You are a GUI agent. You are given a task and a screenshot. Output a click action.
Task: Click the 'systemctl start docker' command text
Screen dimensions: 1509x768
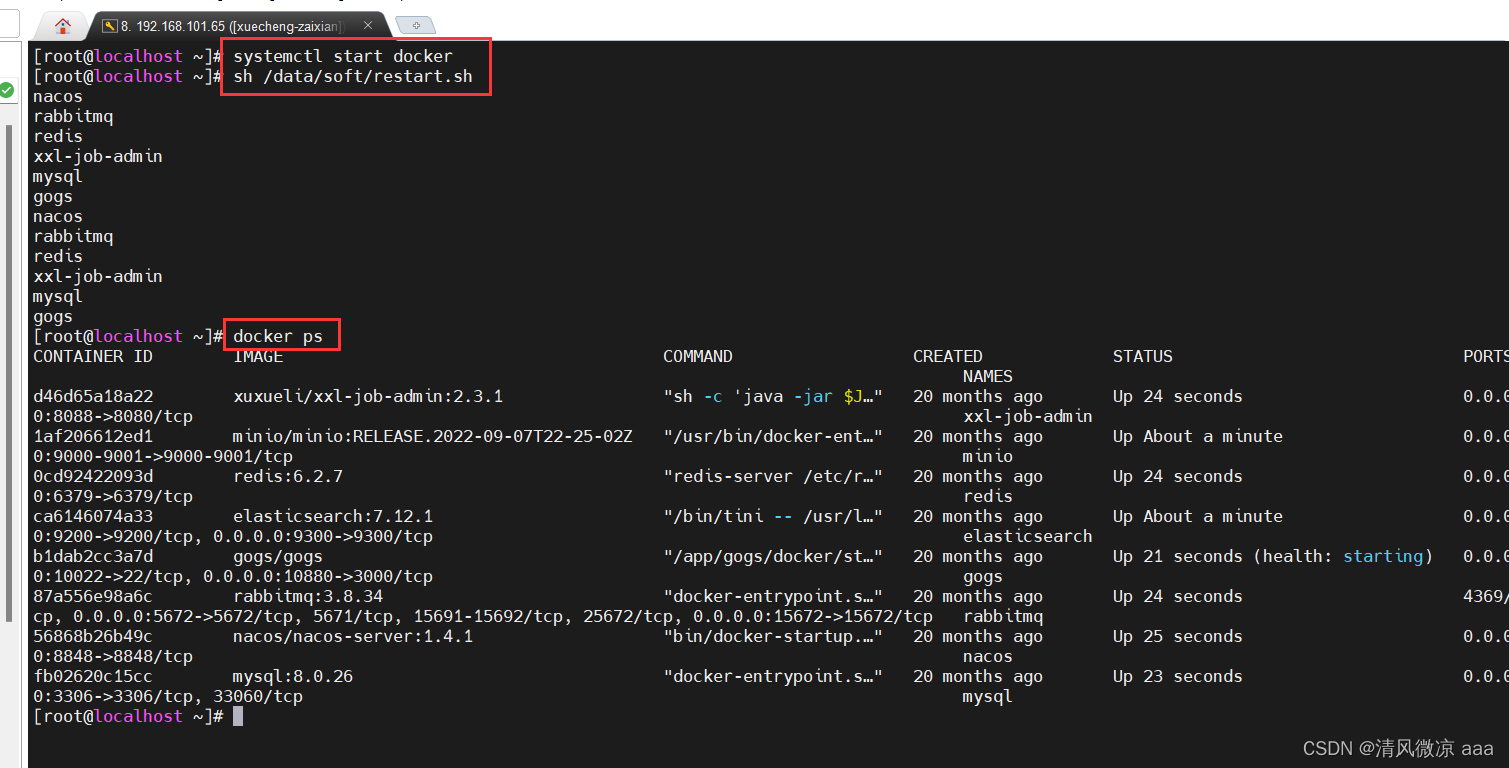343,56
